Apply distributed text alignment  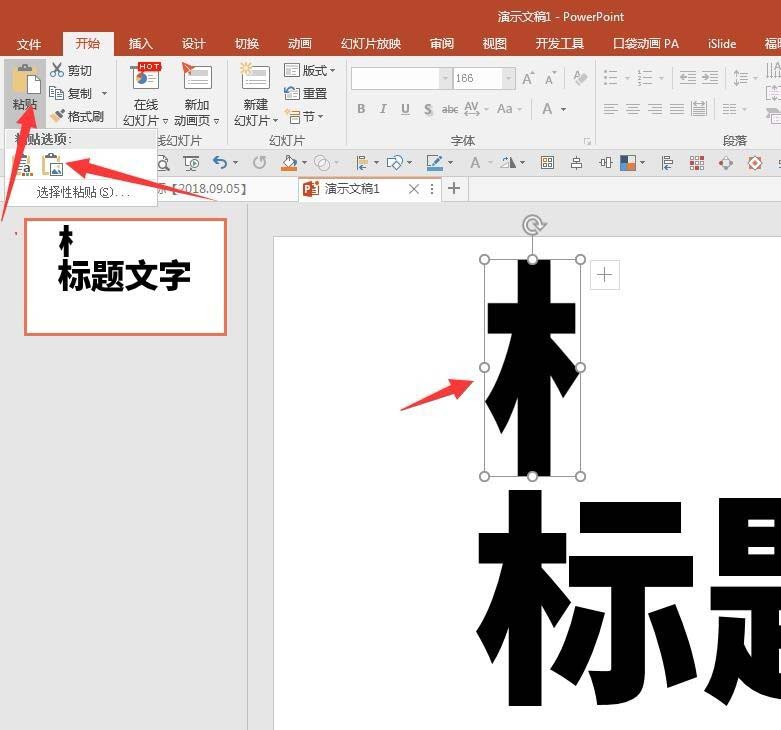point(699,109)
